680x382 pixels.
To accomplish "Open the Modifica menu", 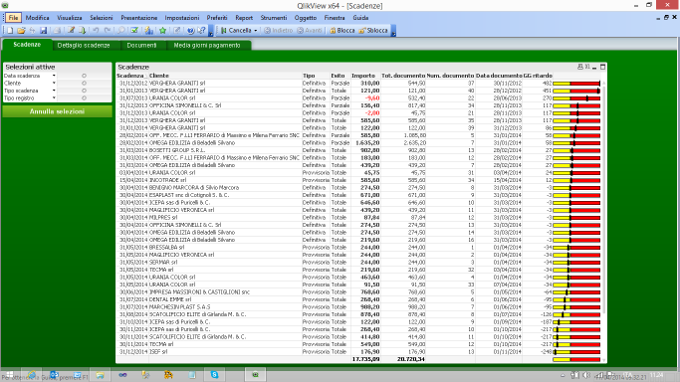I will pos(37,18).
